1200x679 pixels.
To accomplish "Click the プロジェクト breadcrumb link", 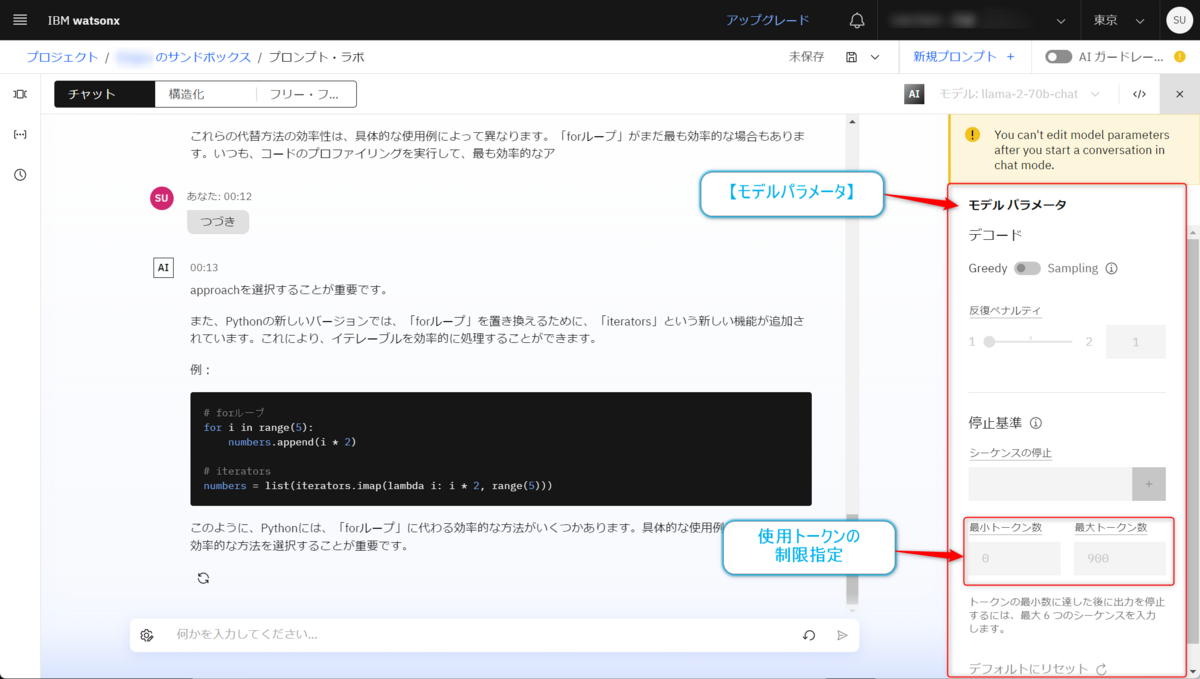I will click(62, 57).
